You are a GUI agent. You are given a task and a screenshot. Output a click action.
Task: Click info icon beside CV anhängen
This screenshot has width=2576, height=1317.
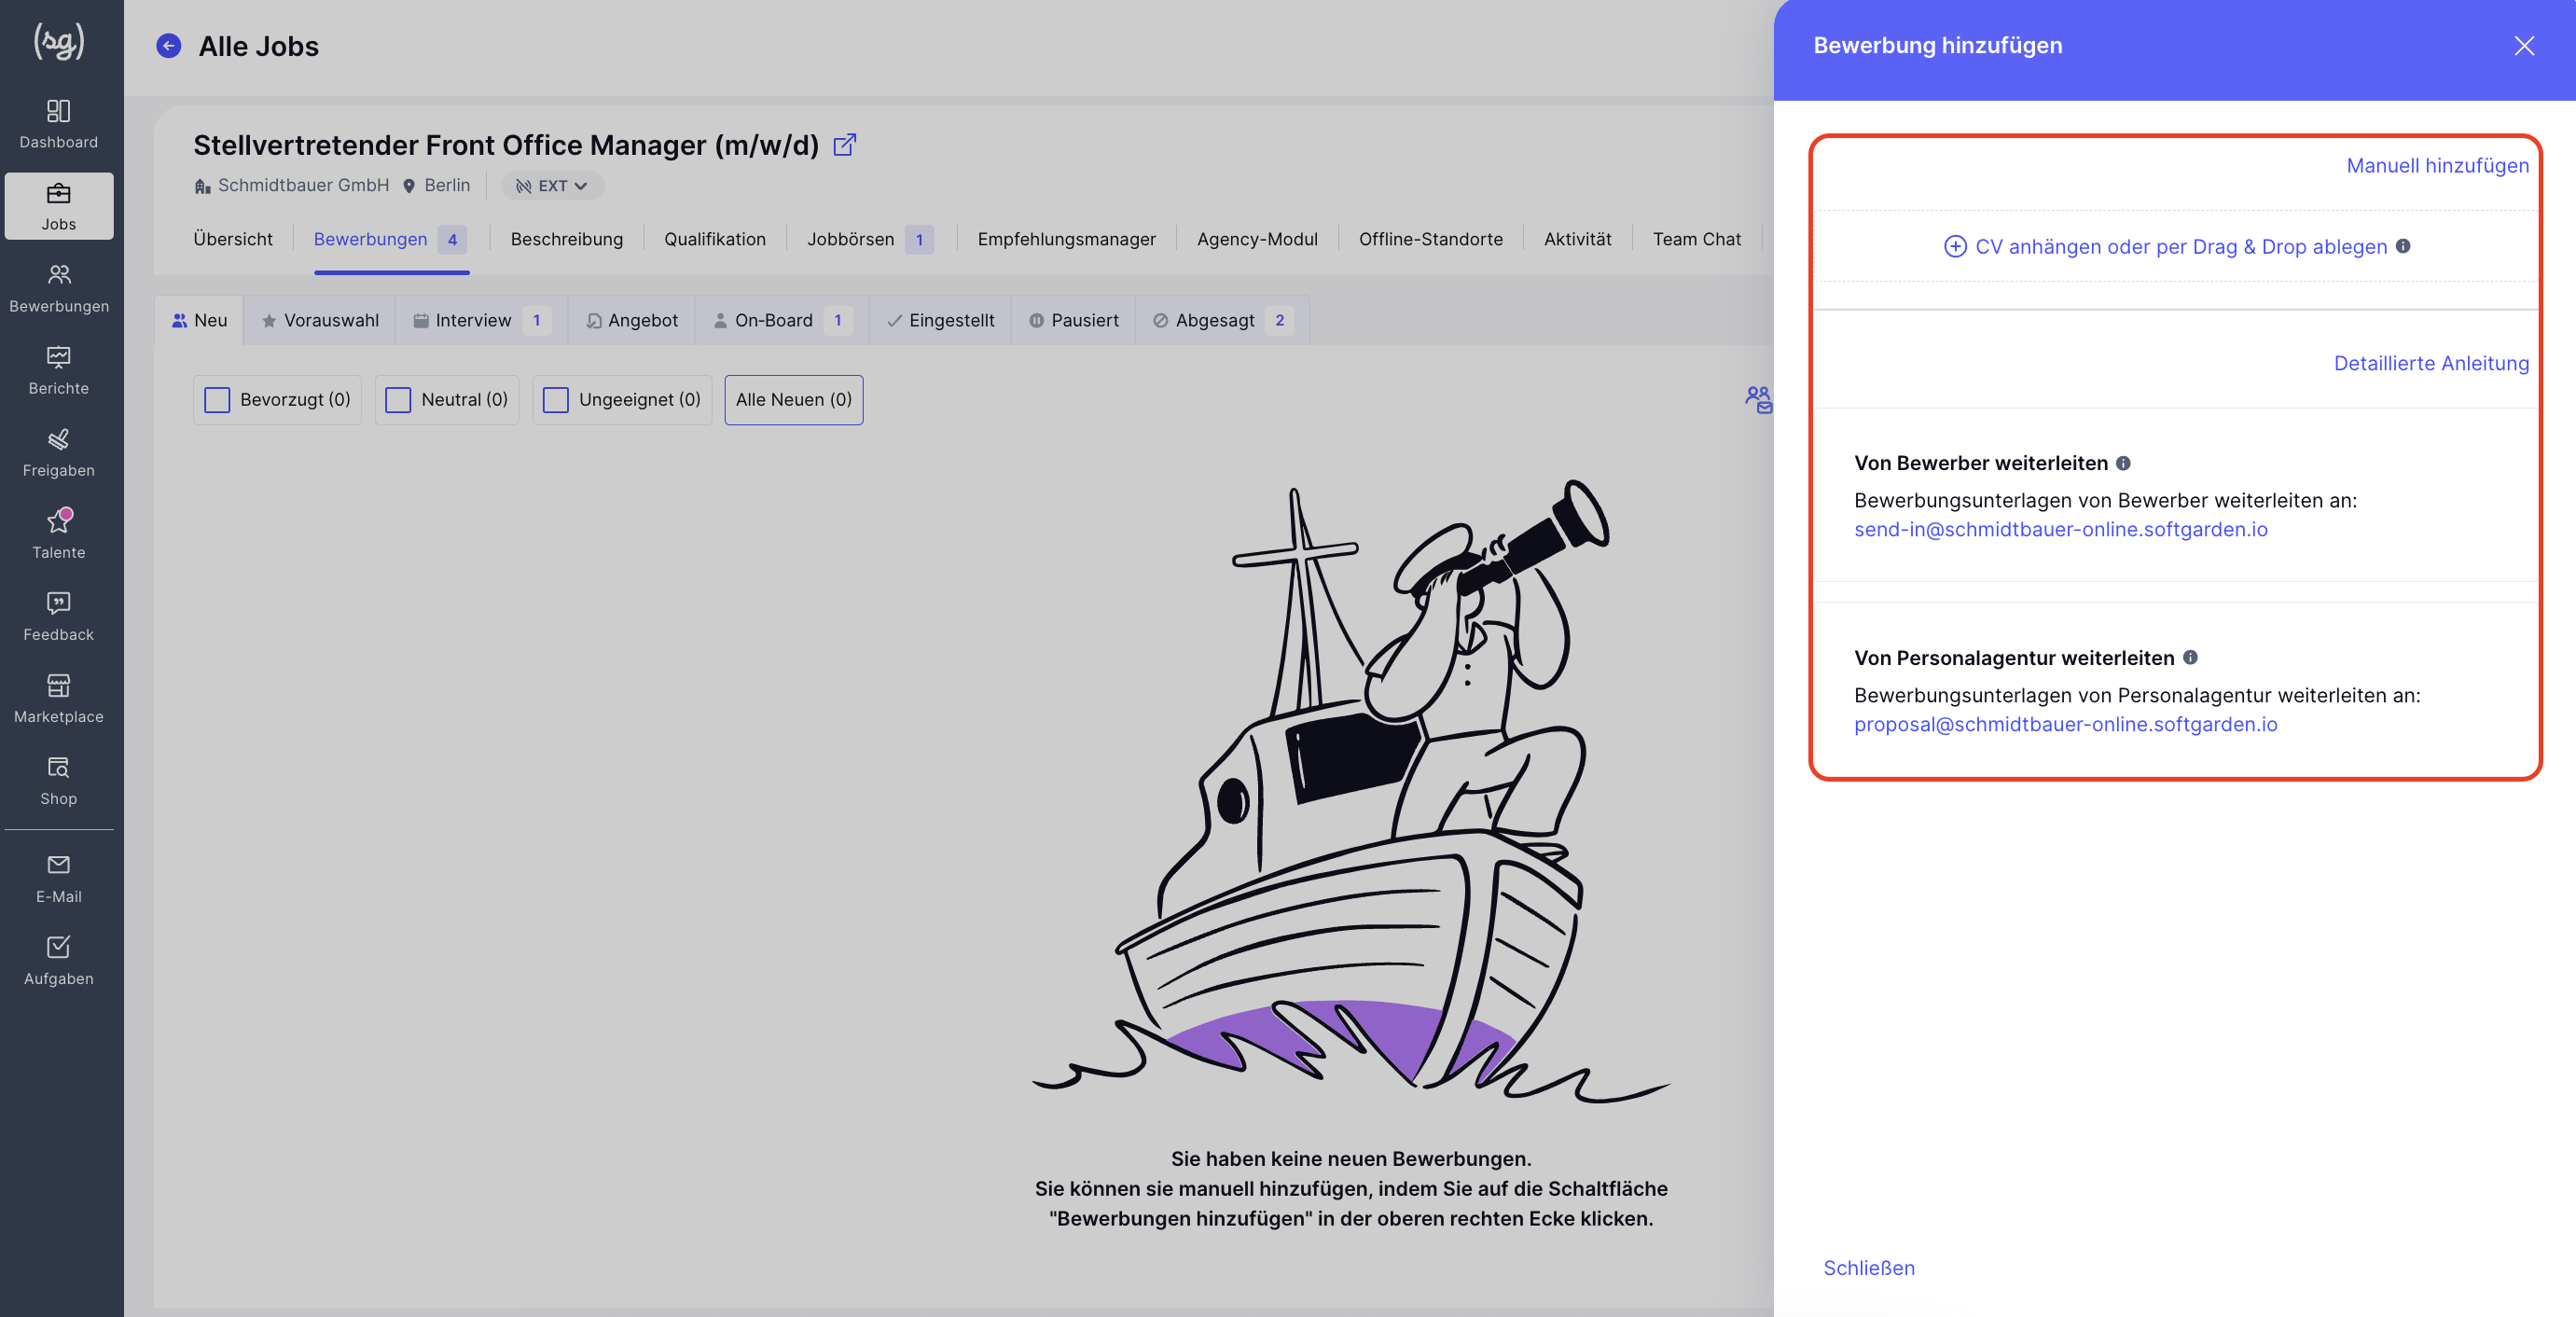coord(2403,246)
